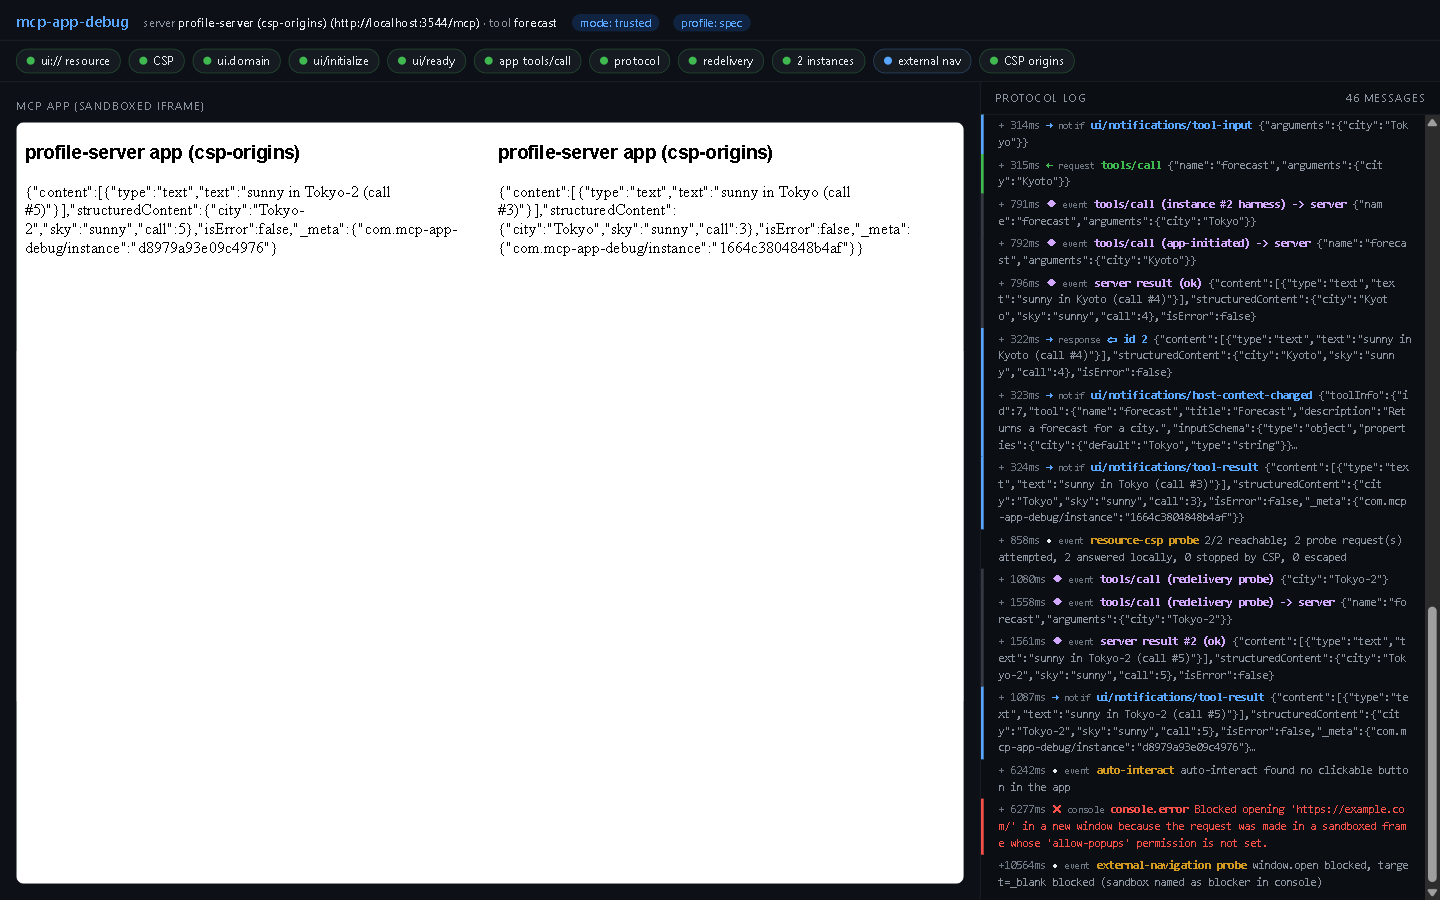Click the protocol log scrollbar down arrow

tap(1432, 891)
